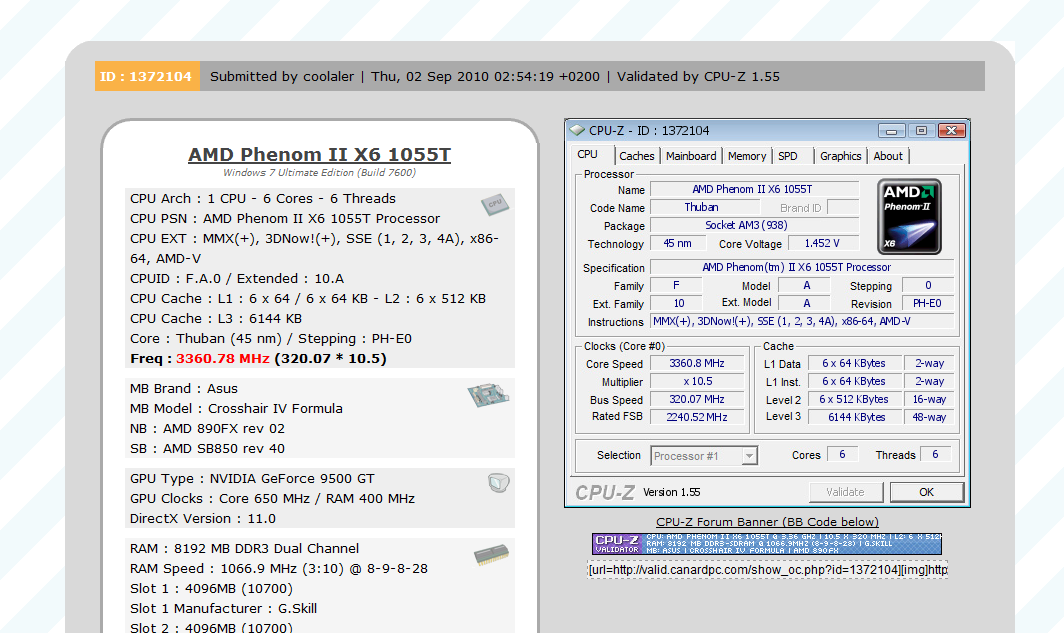Click the Package value Socket AM3 (938)
Screen dimensions: 1064x633
coord(754,225)
